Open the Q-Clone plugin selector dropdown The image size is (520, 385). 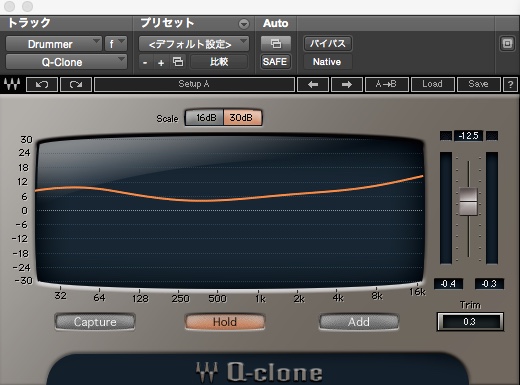[x=66, y=62]
